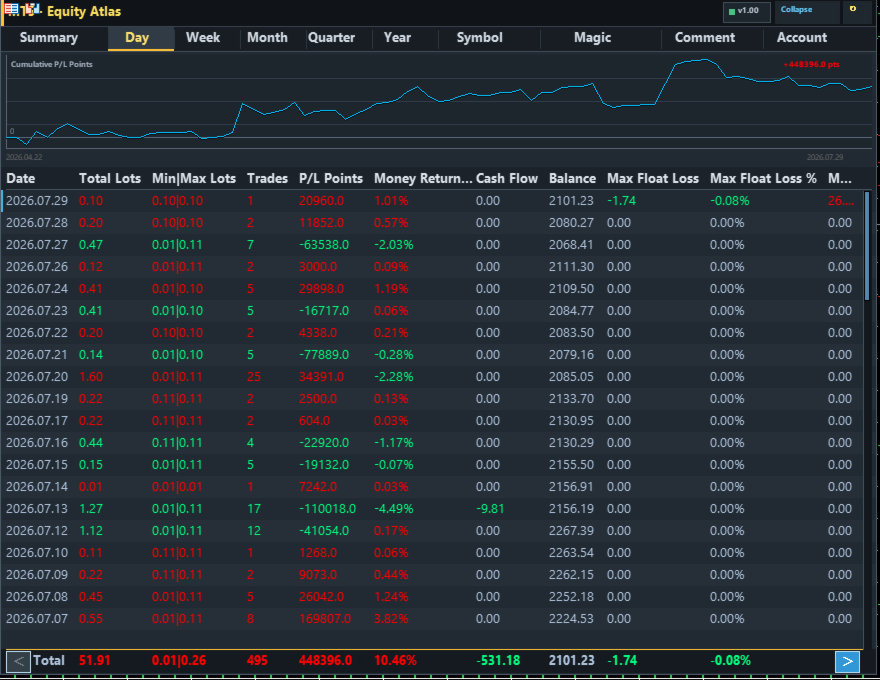880x680 pixels.
Task: Collapse the Equity Atlas panel
Action: (x=807, y=11)
